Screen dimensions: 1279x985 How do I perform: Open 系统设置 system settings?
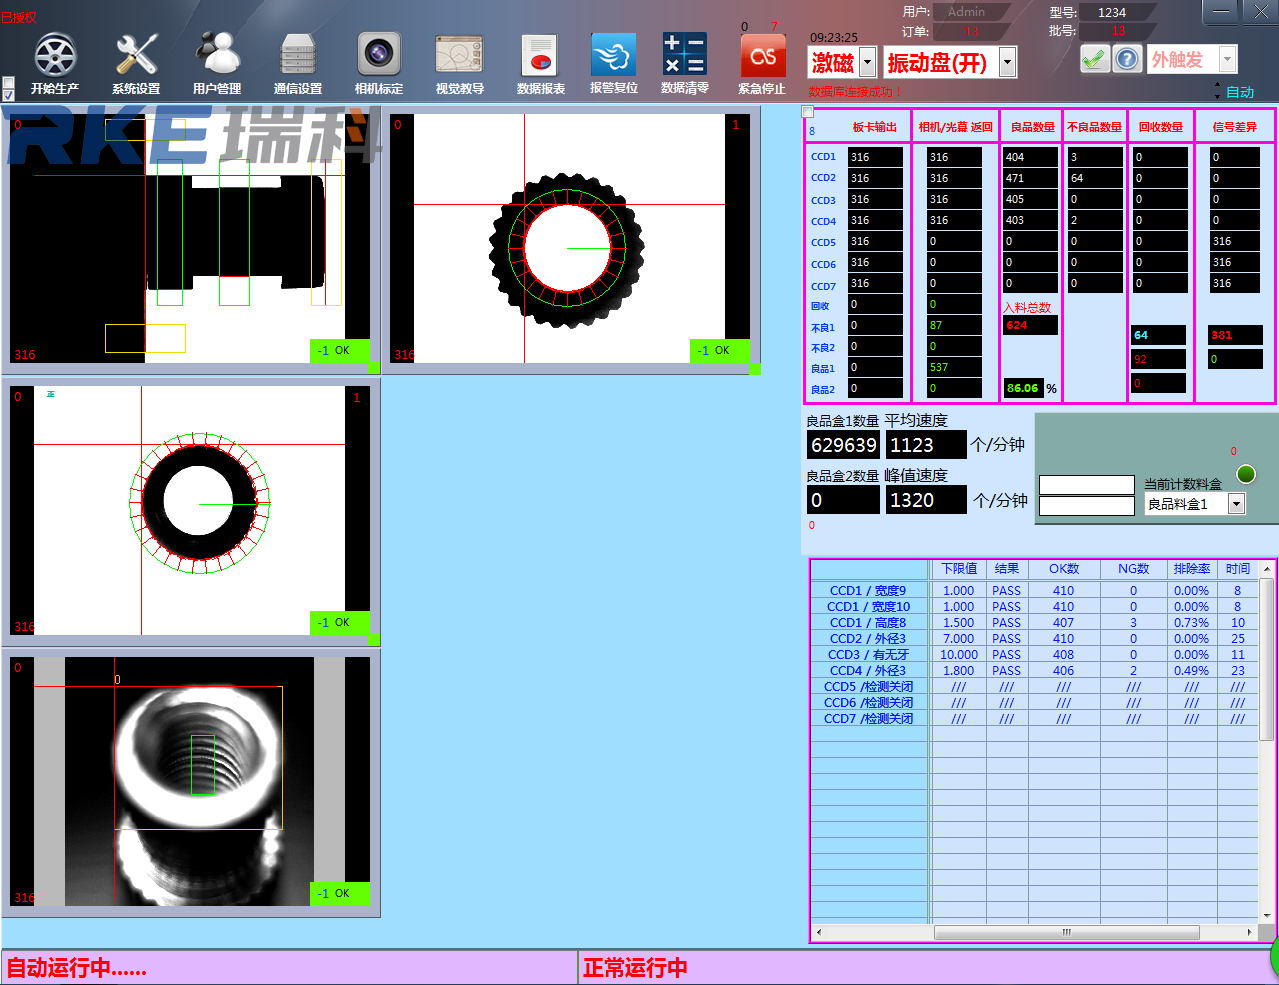pyautogui.click(x=136, y=56)
